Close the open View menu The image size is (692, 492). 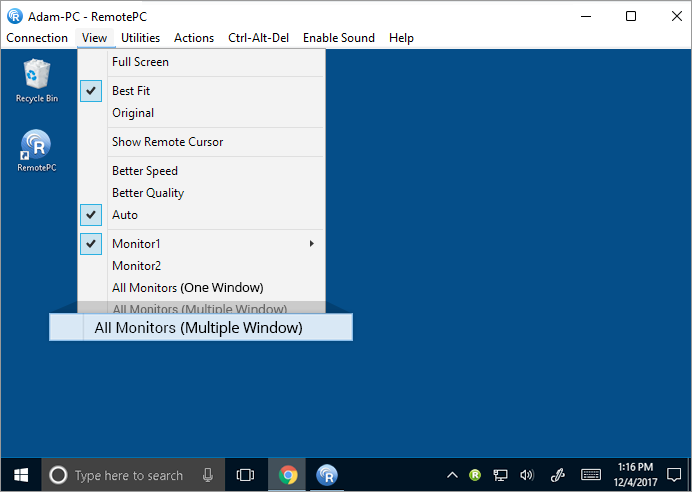click(x=94, y=38)
